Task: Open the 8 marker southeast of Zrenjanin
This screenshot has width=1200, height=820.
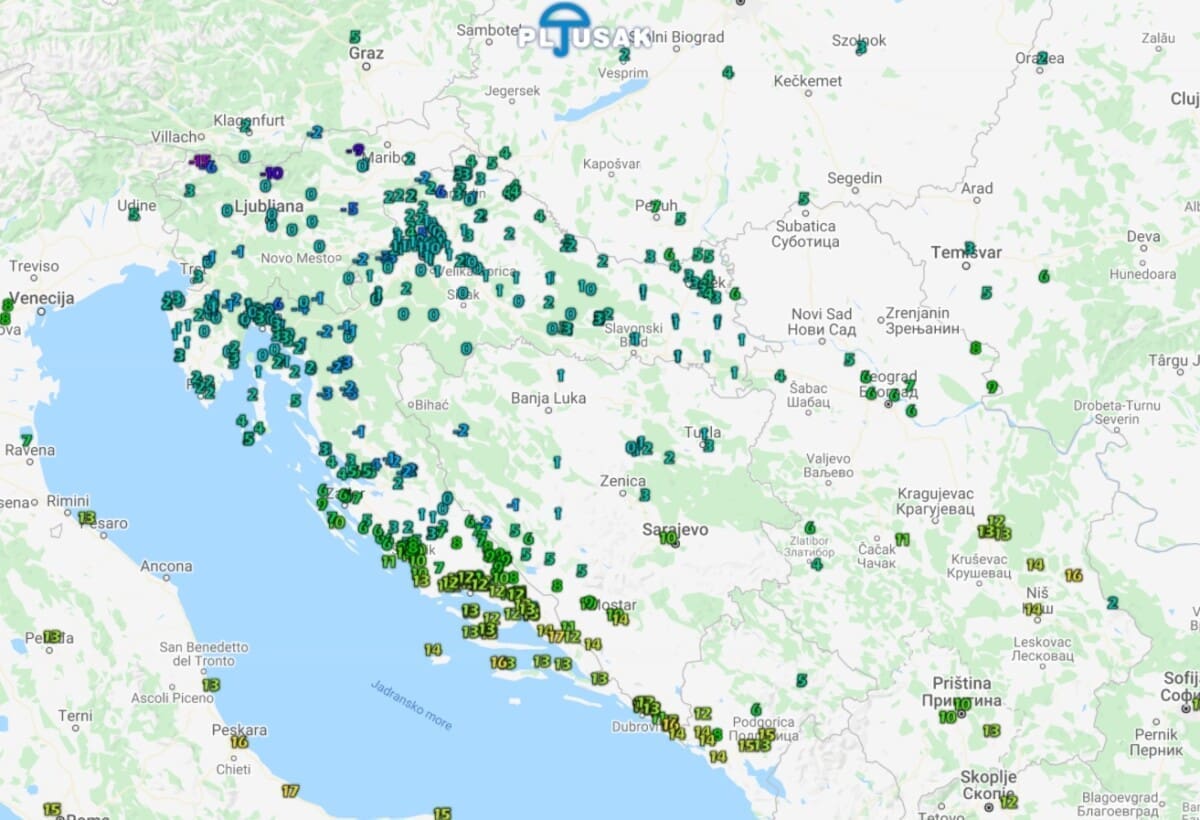Action: pos(975,348)
